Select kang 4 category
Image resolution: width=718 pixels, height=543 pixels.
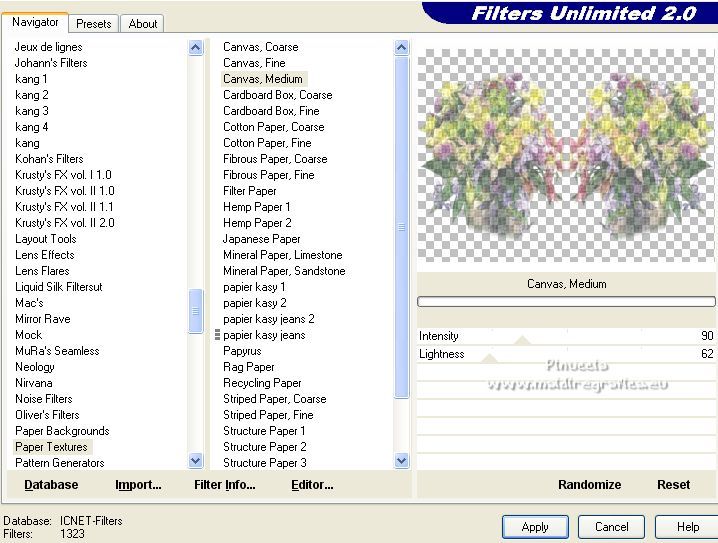(32, 127)
